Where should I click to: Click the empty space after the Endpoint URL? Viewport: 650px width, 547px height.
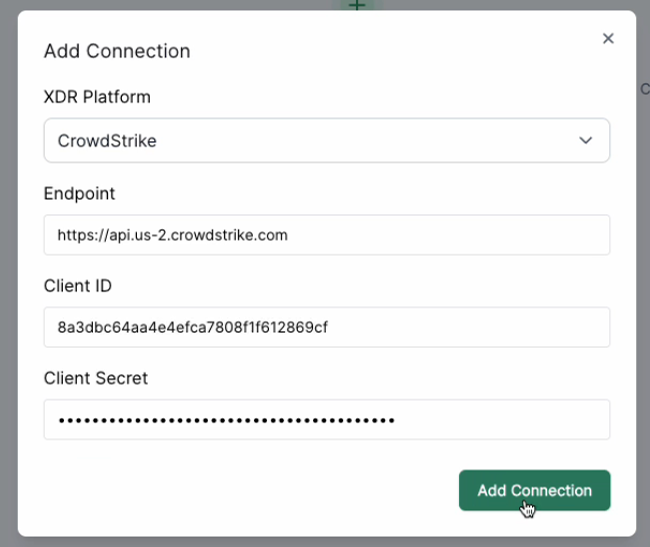(450, 236)
